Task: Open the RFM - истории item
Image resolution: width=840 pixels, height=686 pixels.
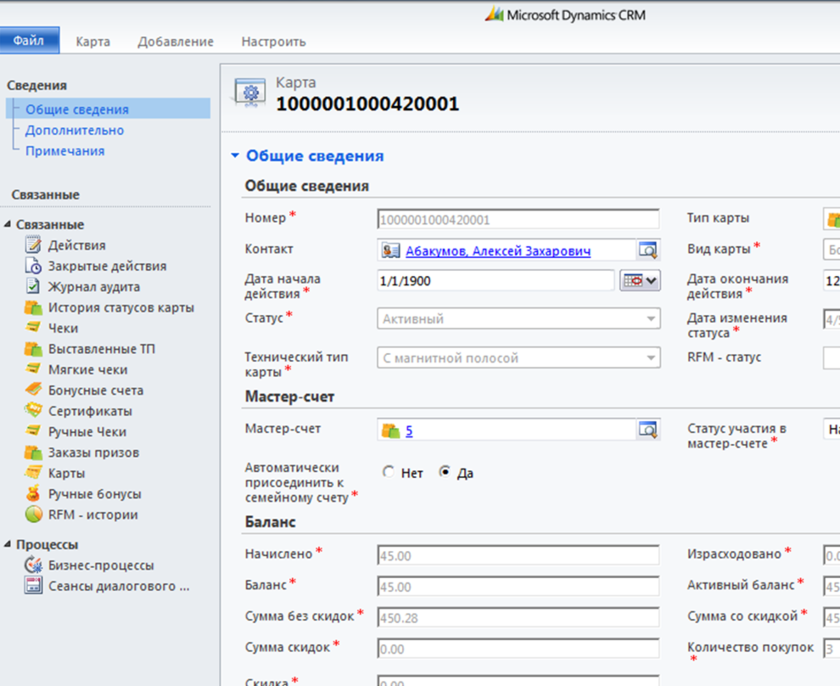Action: tap(92, 515)
